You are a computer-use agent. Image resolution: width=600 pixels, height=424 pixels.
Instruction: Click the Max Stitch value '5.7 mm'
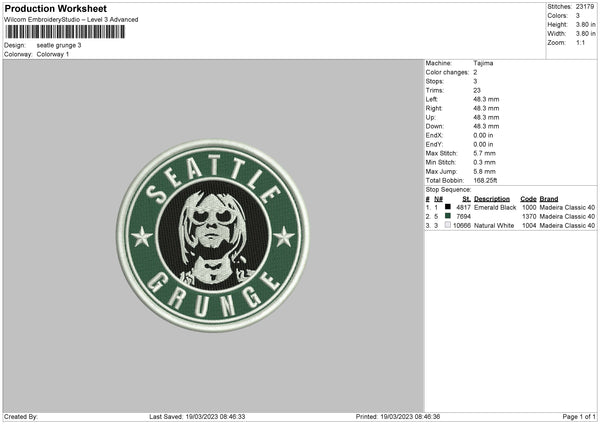[484, 153]
